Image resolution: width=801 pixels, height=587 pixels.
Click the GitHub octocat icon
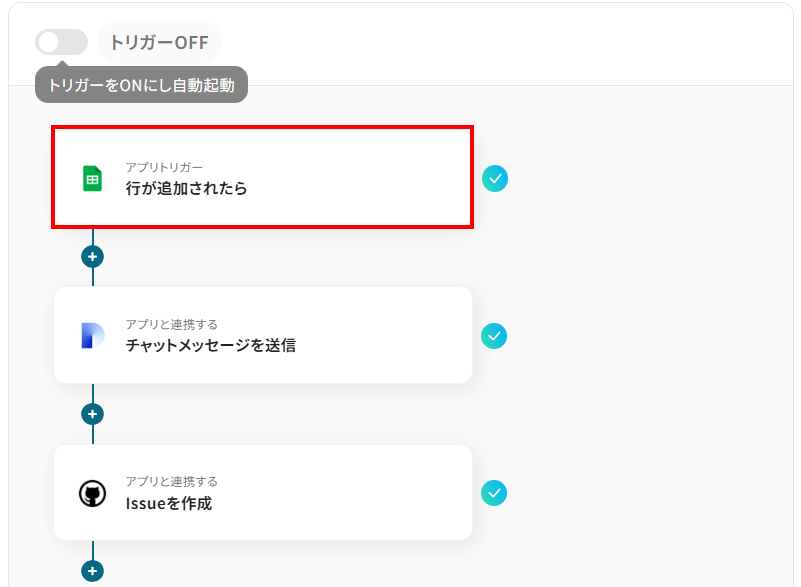click(92, 493)
